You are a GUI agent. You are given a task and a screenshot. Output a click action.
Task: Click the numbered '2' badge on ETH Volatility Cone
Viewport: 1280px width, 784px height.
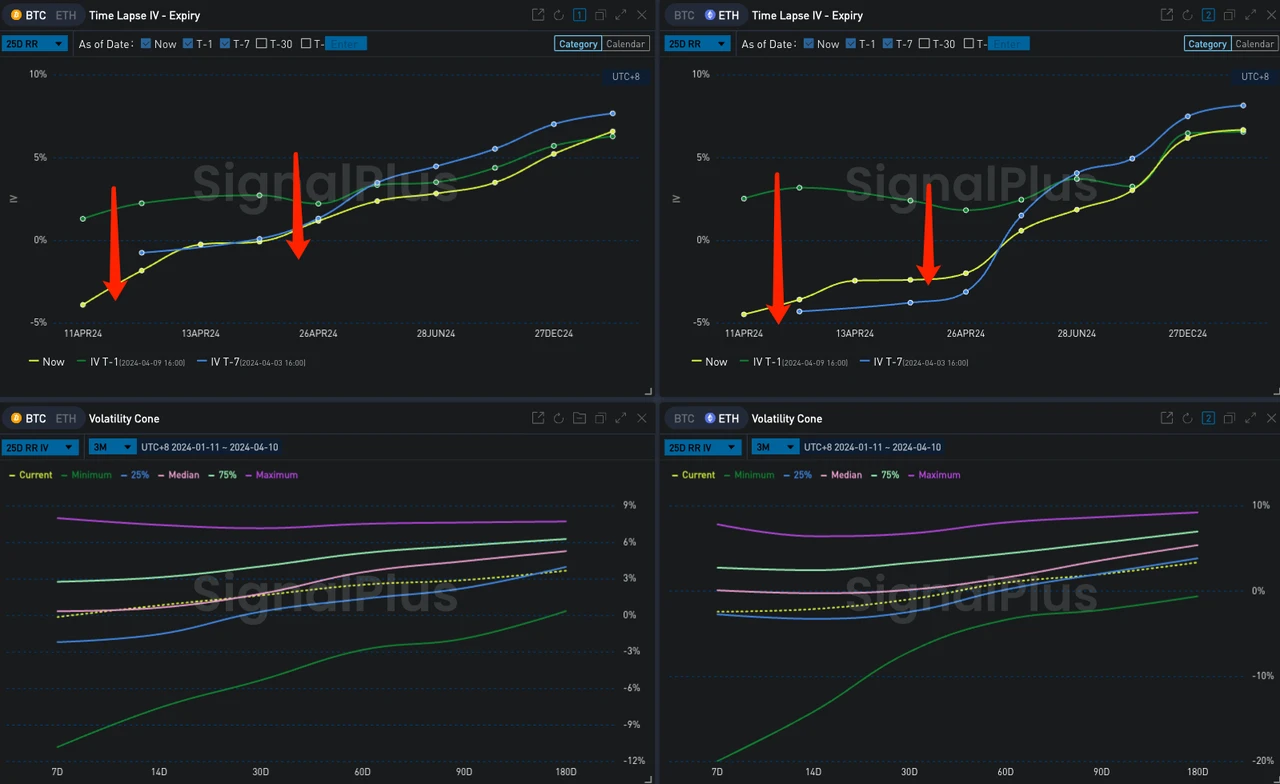pos(1208,418)
